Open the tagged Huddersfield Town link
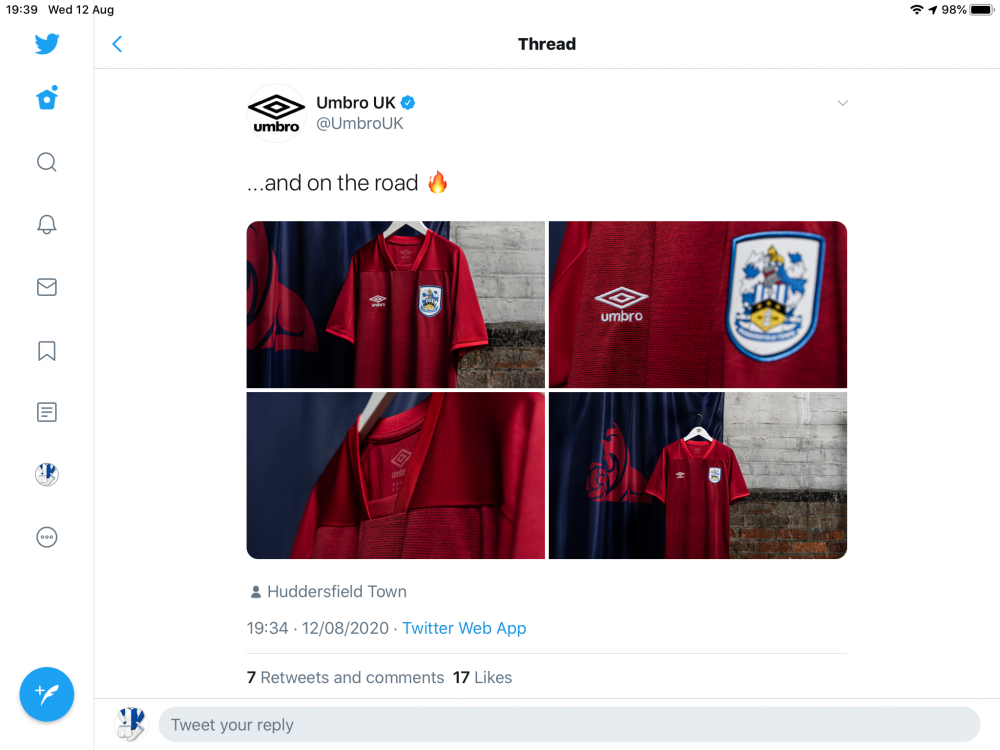1000x750 pixels. click(x=336, y=591)
